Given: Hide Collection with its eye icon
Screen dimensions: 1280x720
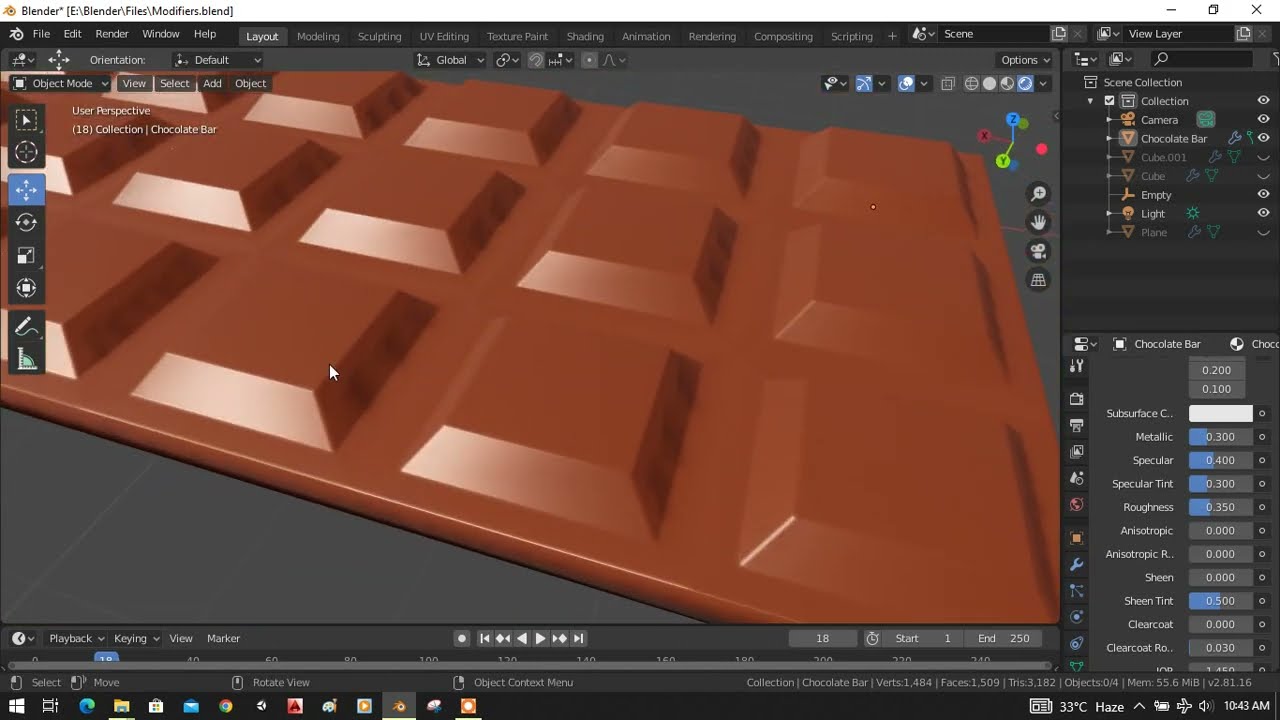Looking at the screenshot, I should coord(1263,101).
